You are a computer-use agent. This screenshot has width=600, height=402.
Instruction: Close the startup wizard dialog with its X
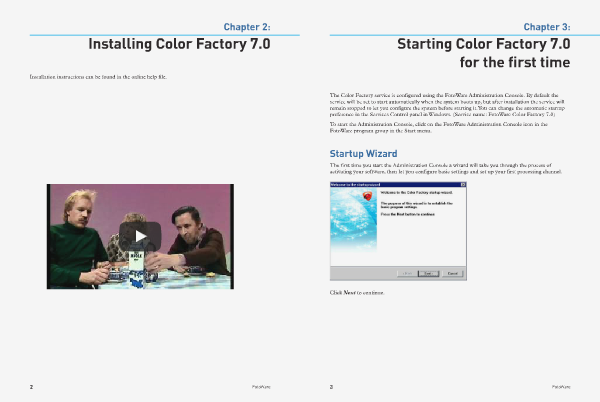[x=463, y=185]
